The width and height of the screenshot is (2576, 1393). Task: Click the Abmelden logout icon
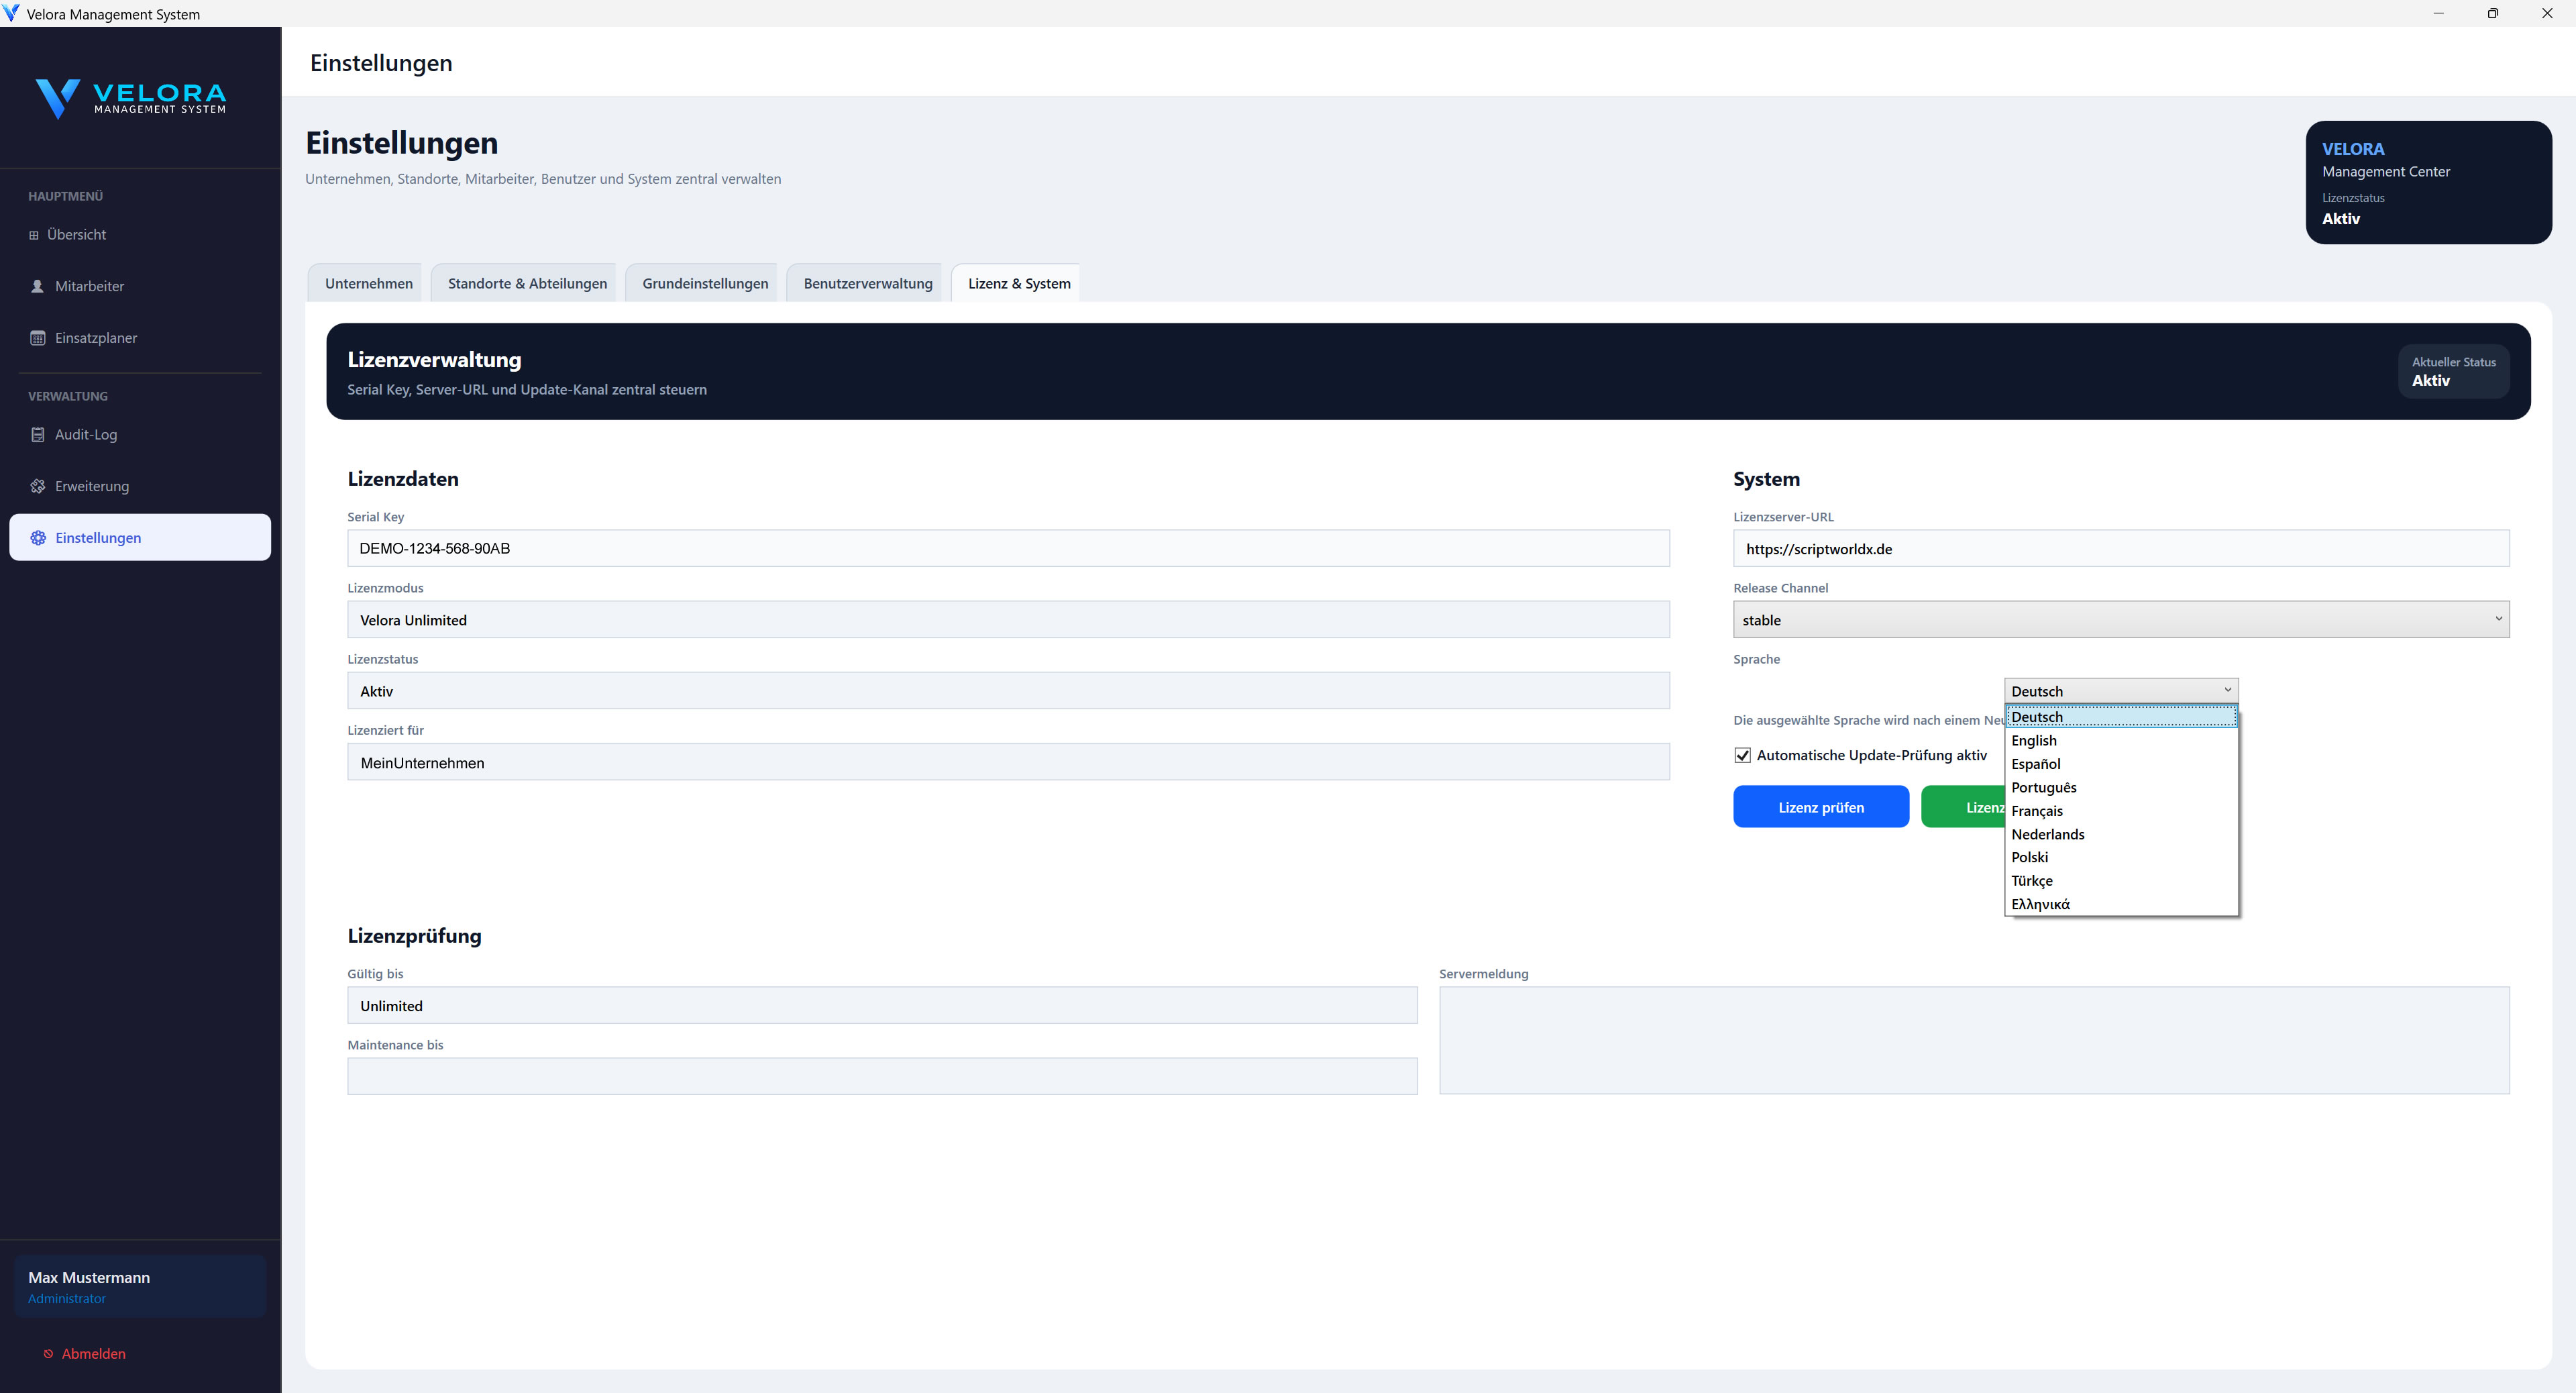point(48,1354)
